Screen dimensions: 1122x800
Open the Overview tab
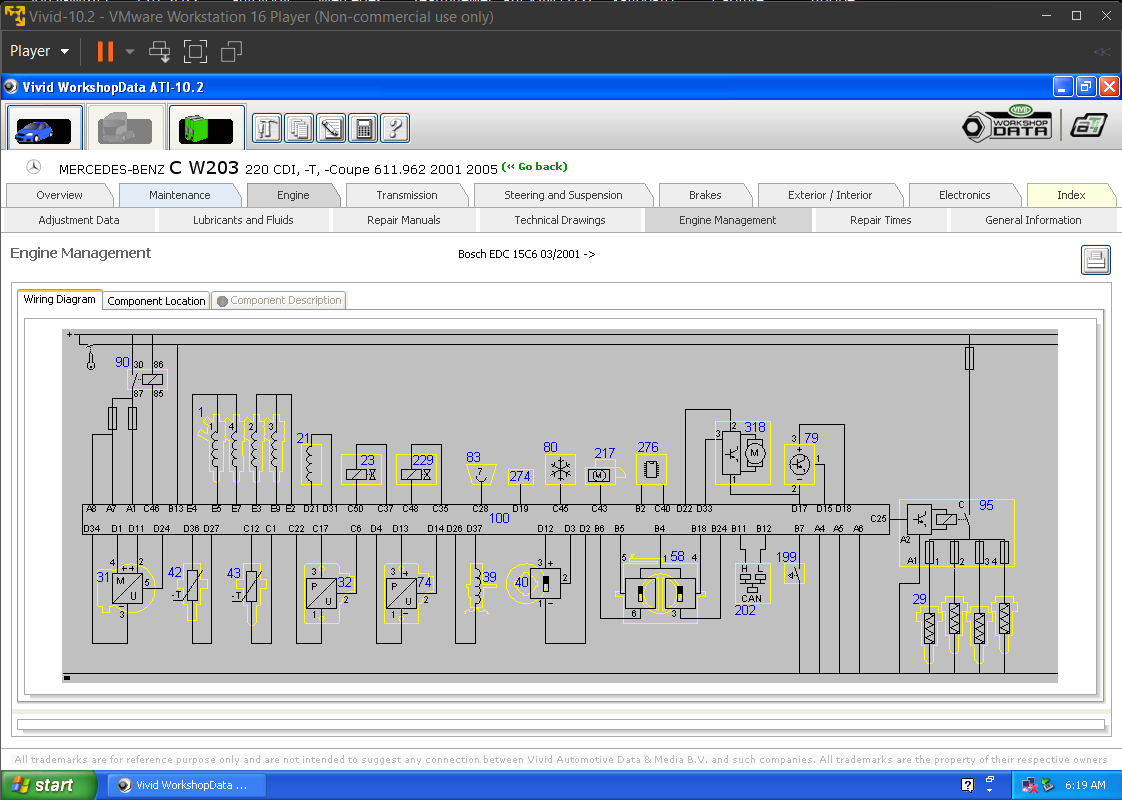pyautogui.click(x=59, y=195)
